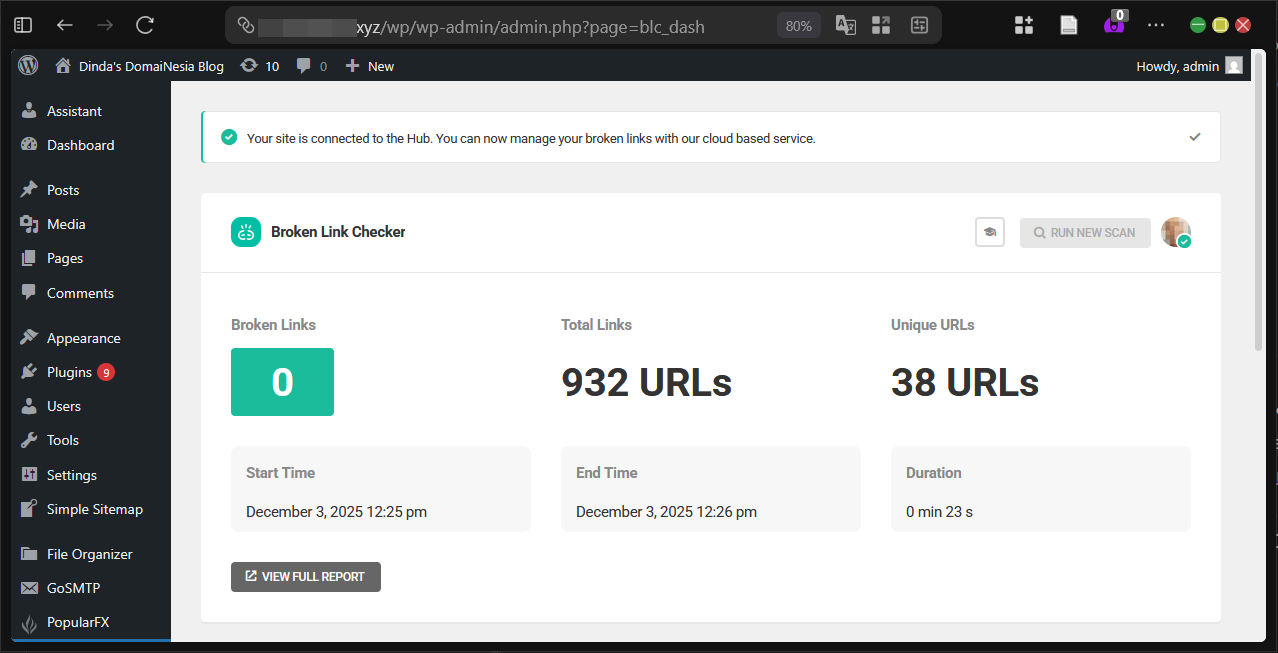1278x653 pixels.
Task: Open the graduation cap tutorial icon
Action: tap(989, 231)
